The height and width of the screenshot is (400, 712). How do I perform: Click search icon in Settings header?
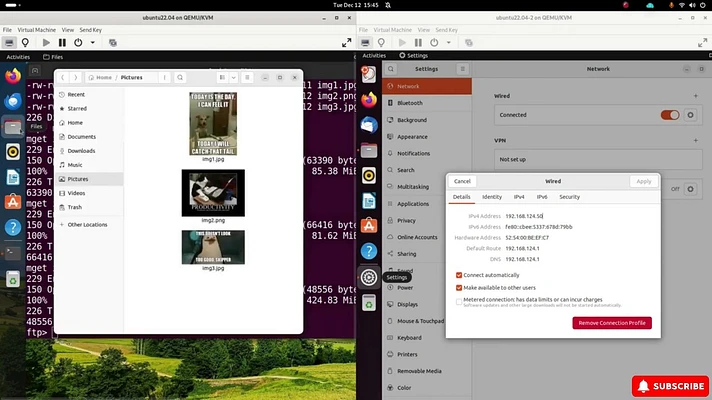pos(391,69)
